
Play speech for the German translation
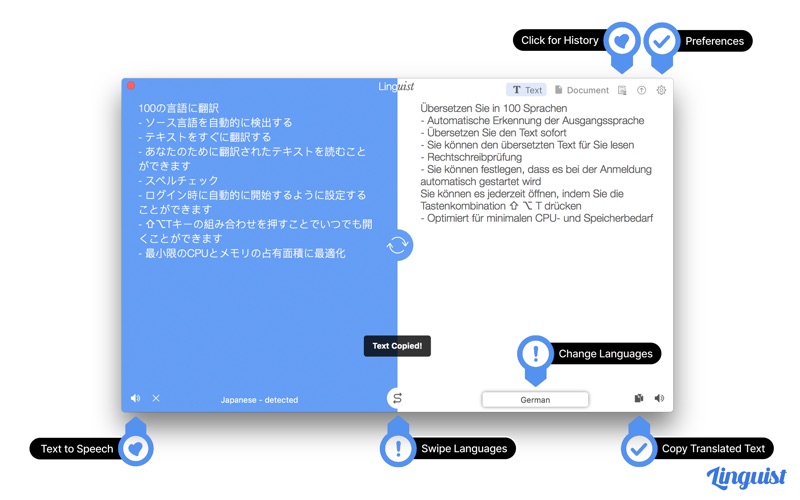[x=659, y=398]
